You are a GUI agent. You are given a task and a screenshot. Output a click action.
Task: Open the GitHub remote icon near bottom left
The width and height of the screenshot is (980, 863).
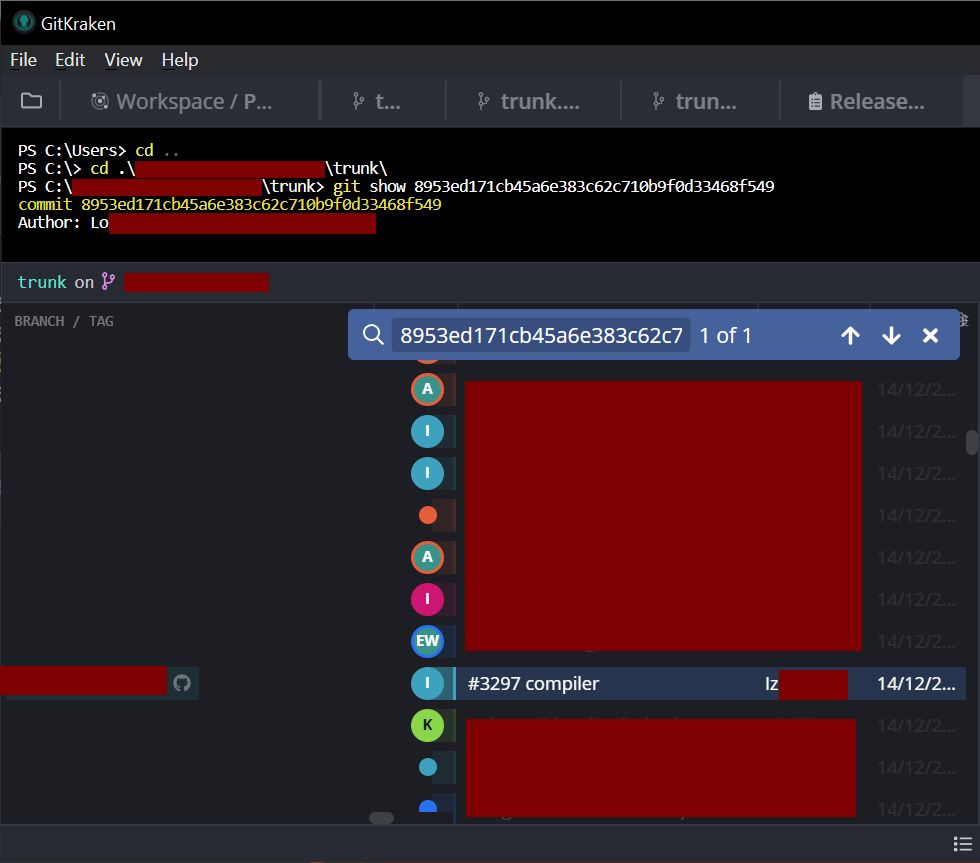click(182, 681)
